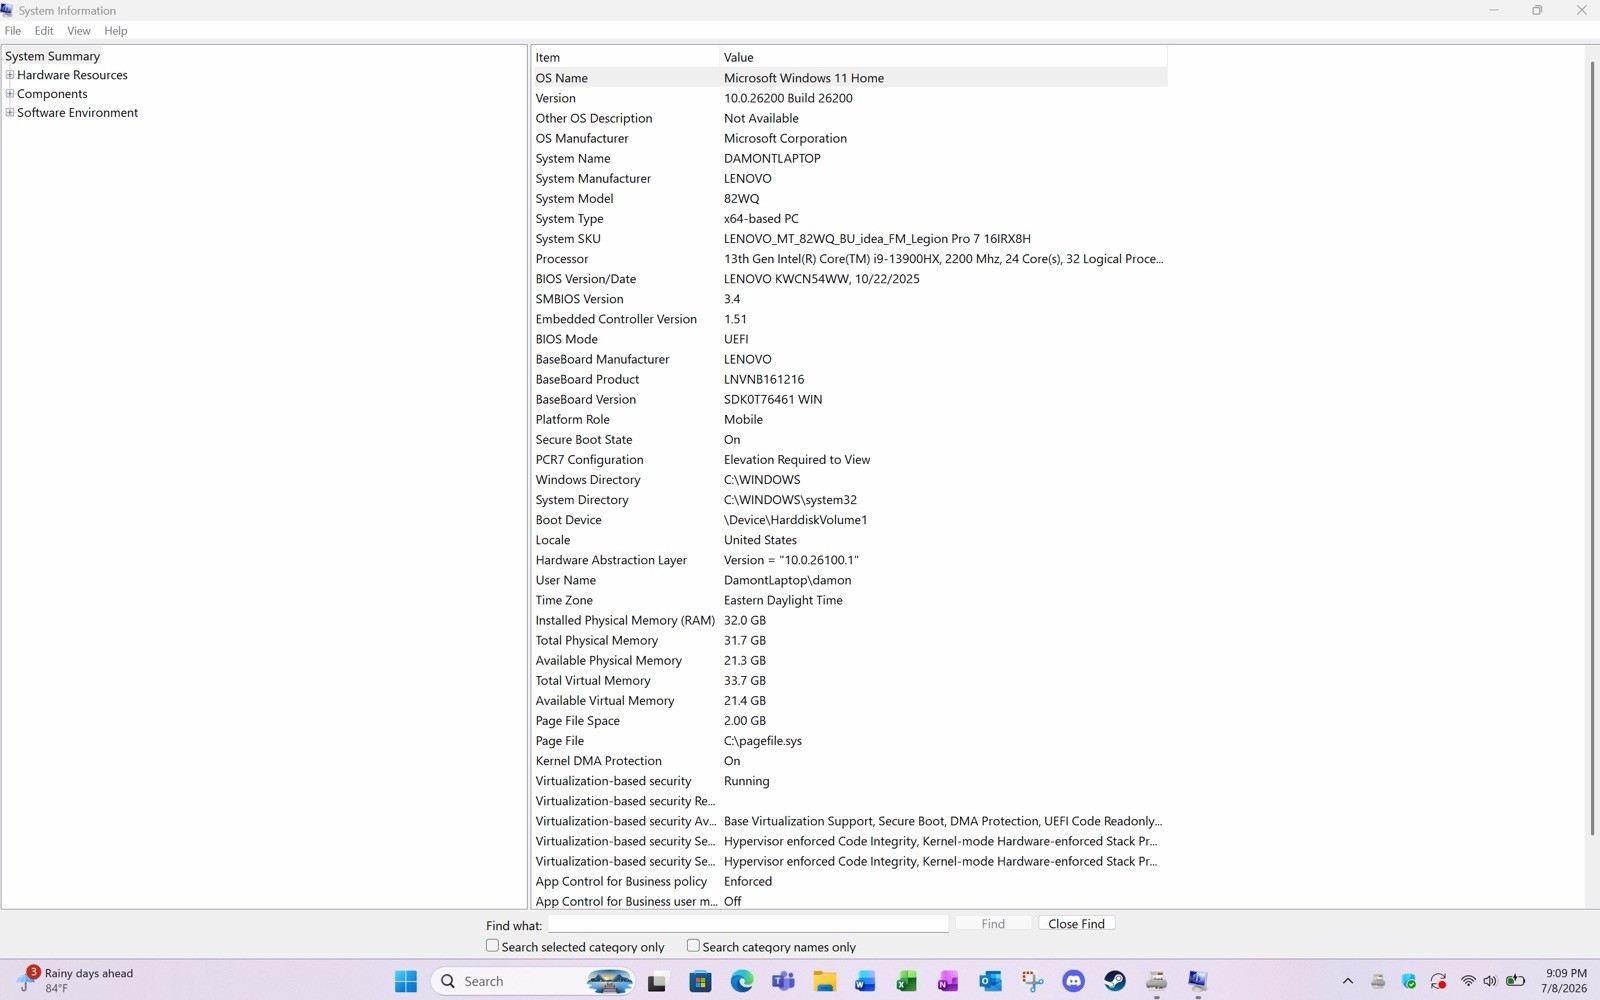
Task: Enable Search category names only checkbox
Action: point(693,945)
